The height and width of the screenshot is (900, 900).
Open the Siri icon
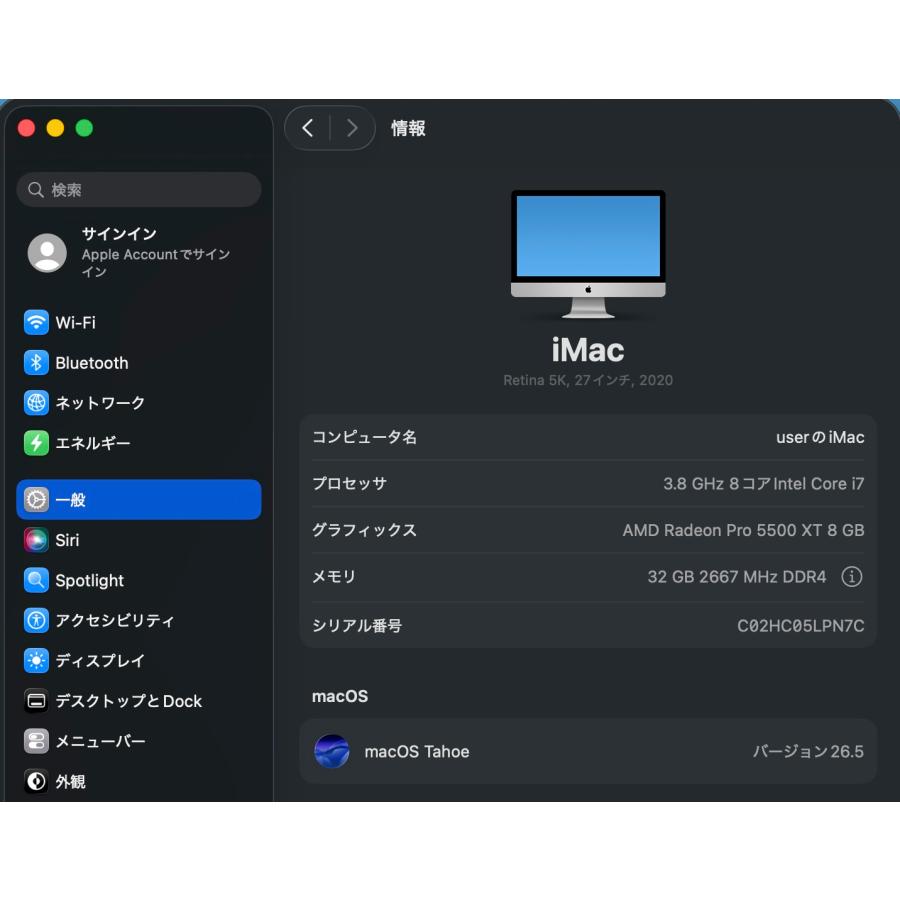pyautogui.click(x=36, y=540)
